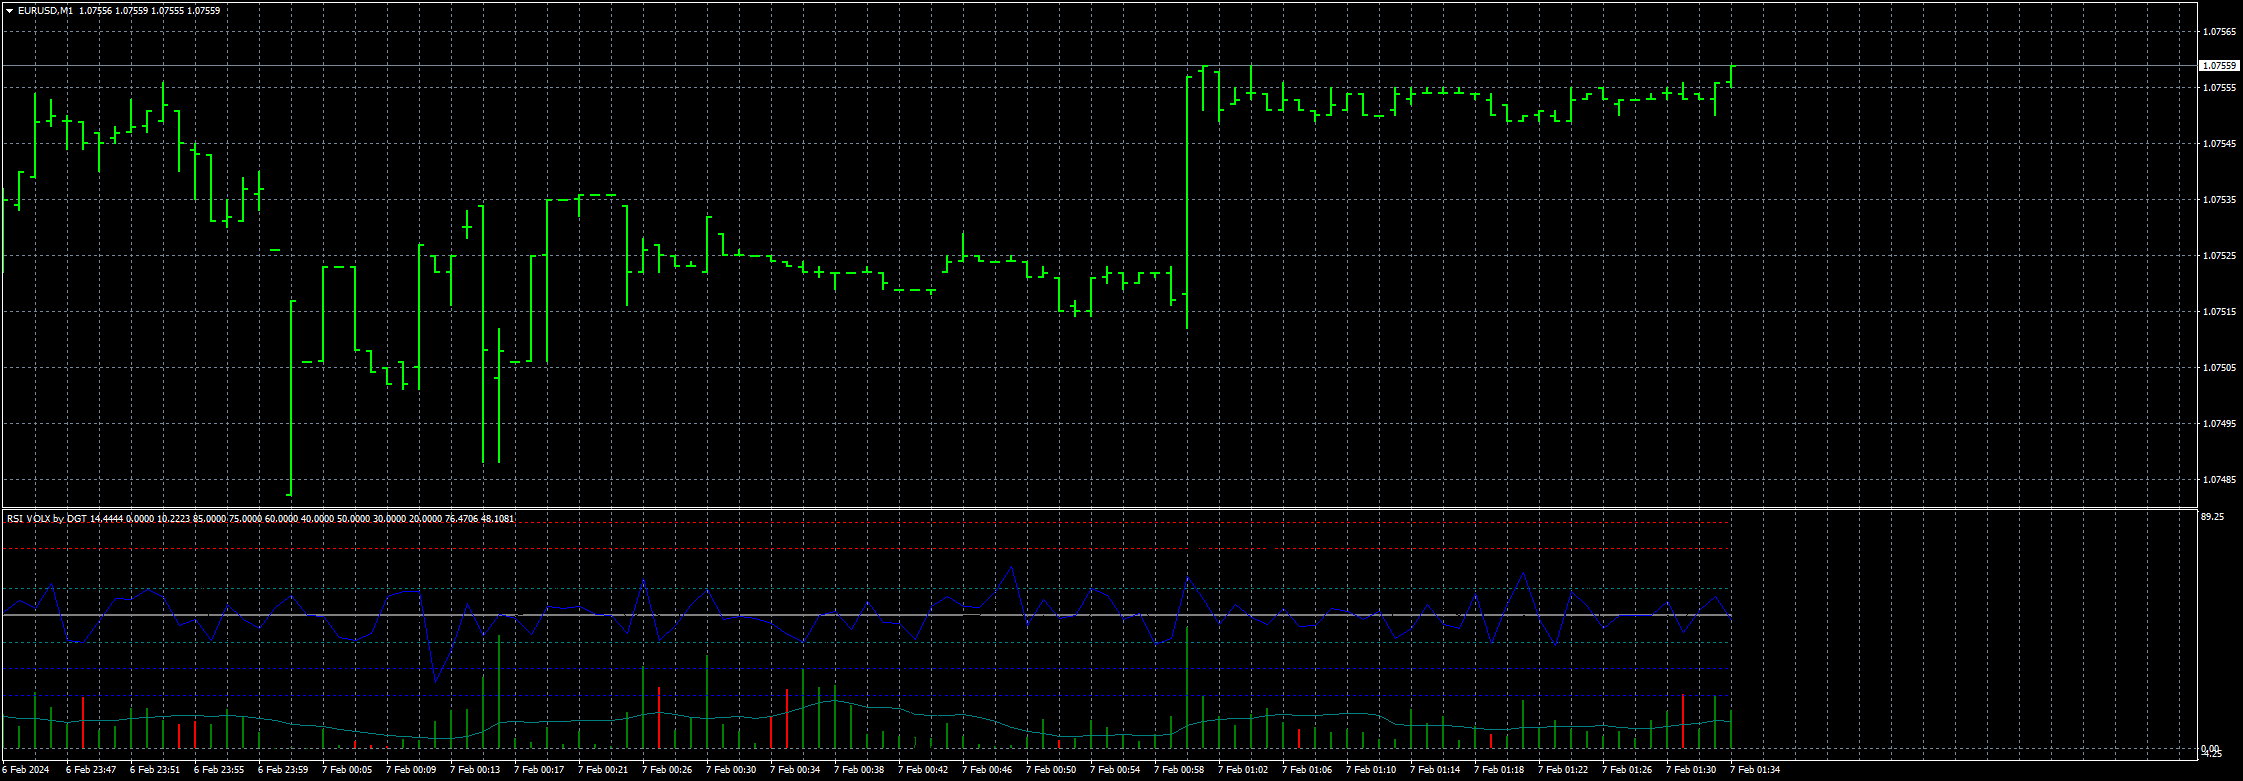Click time label 7 Feb 01:30
This screenshot has height=781, width=2243.
click(1691, 770)
